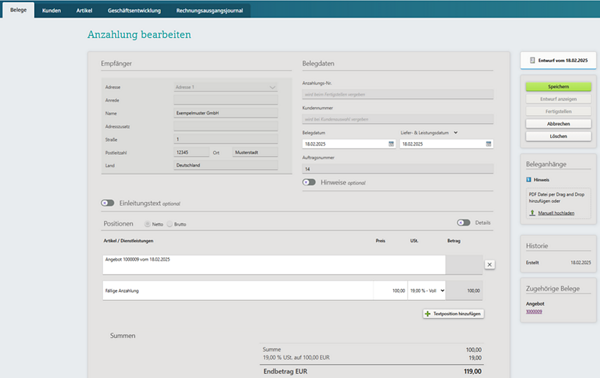Click the Abbrechen button
This screenshot has width=600, height=378.
[558, 124]
